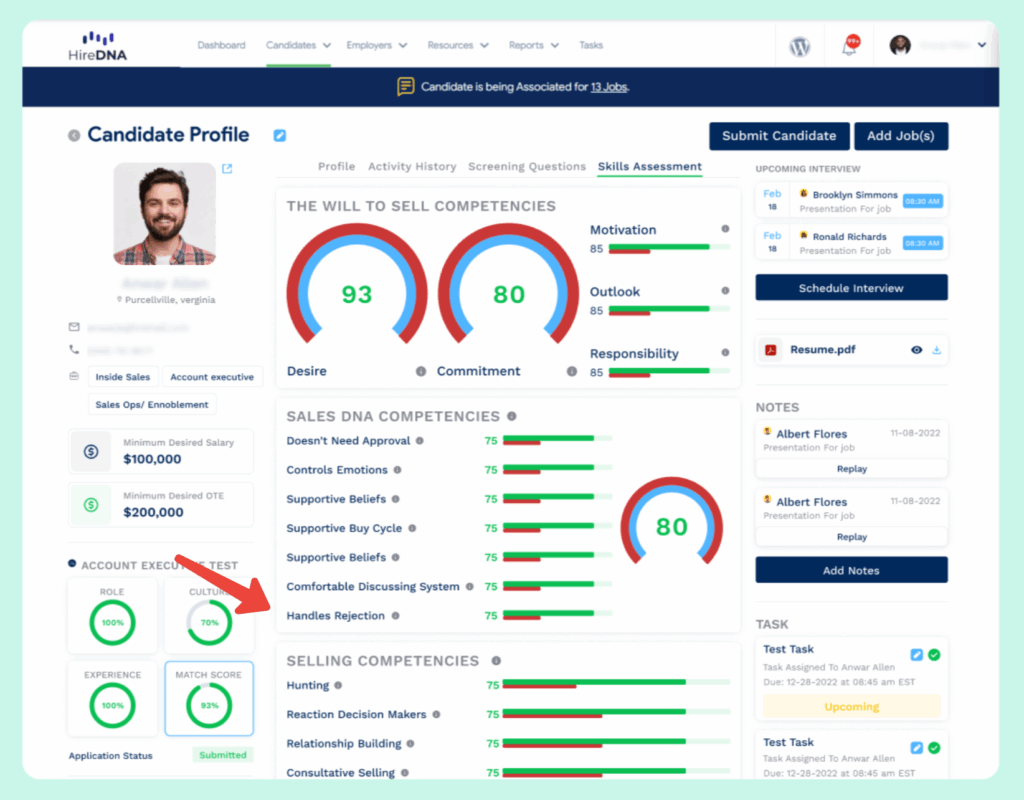Open the notifications bell
This screenshot has width=1024, height=800.
[850, 46]
